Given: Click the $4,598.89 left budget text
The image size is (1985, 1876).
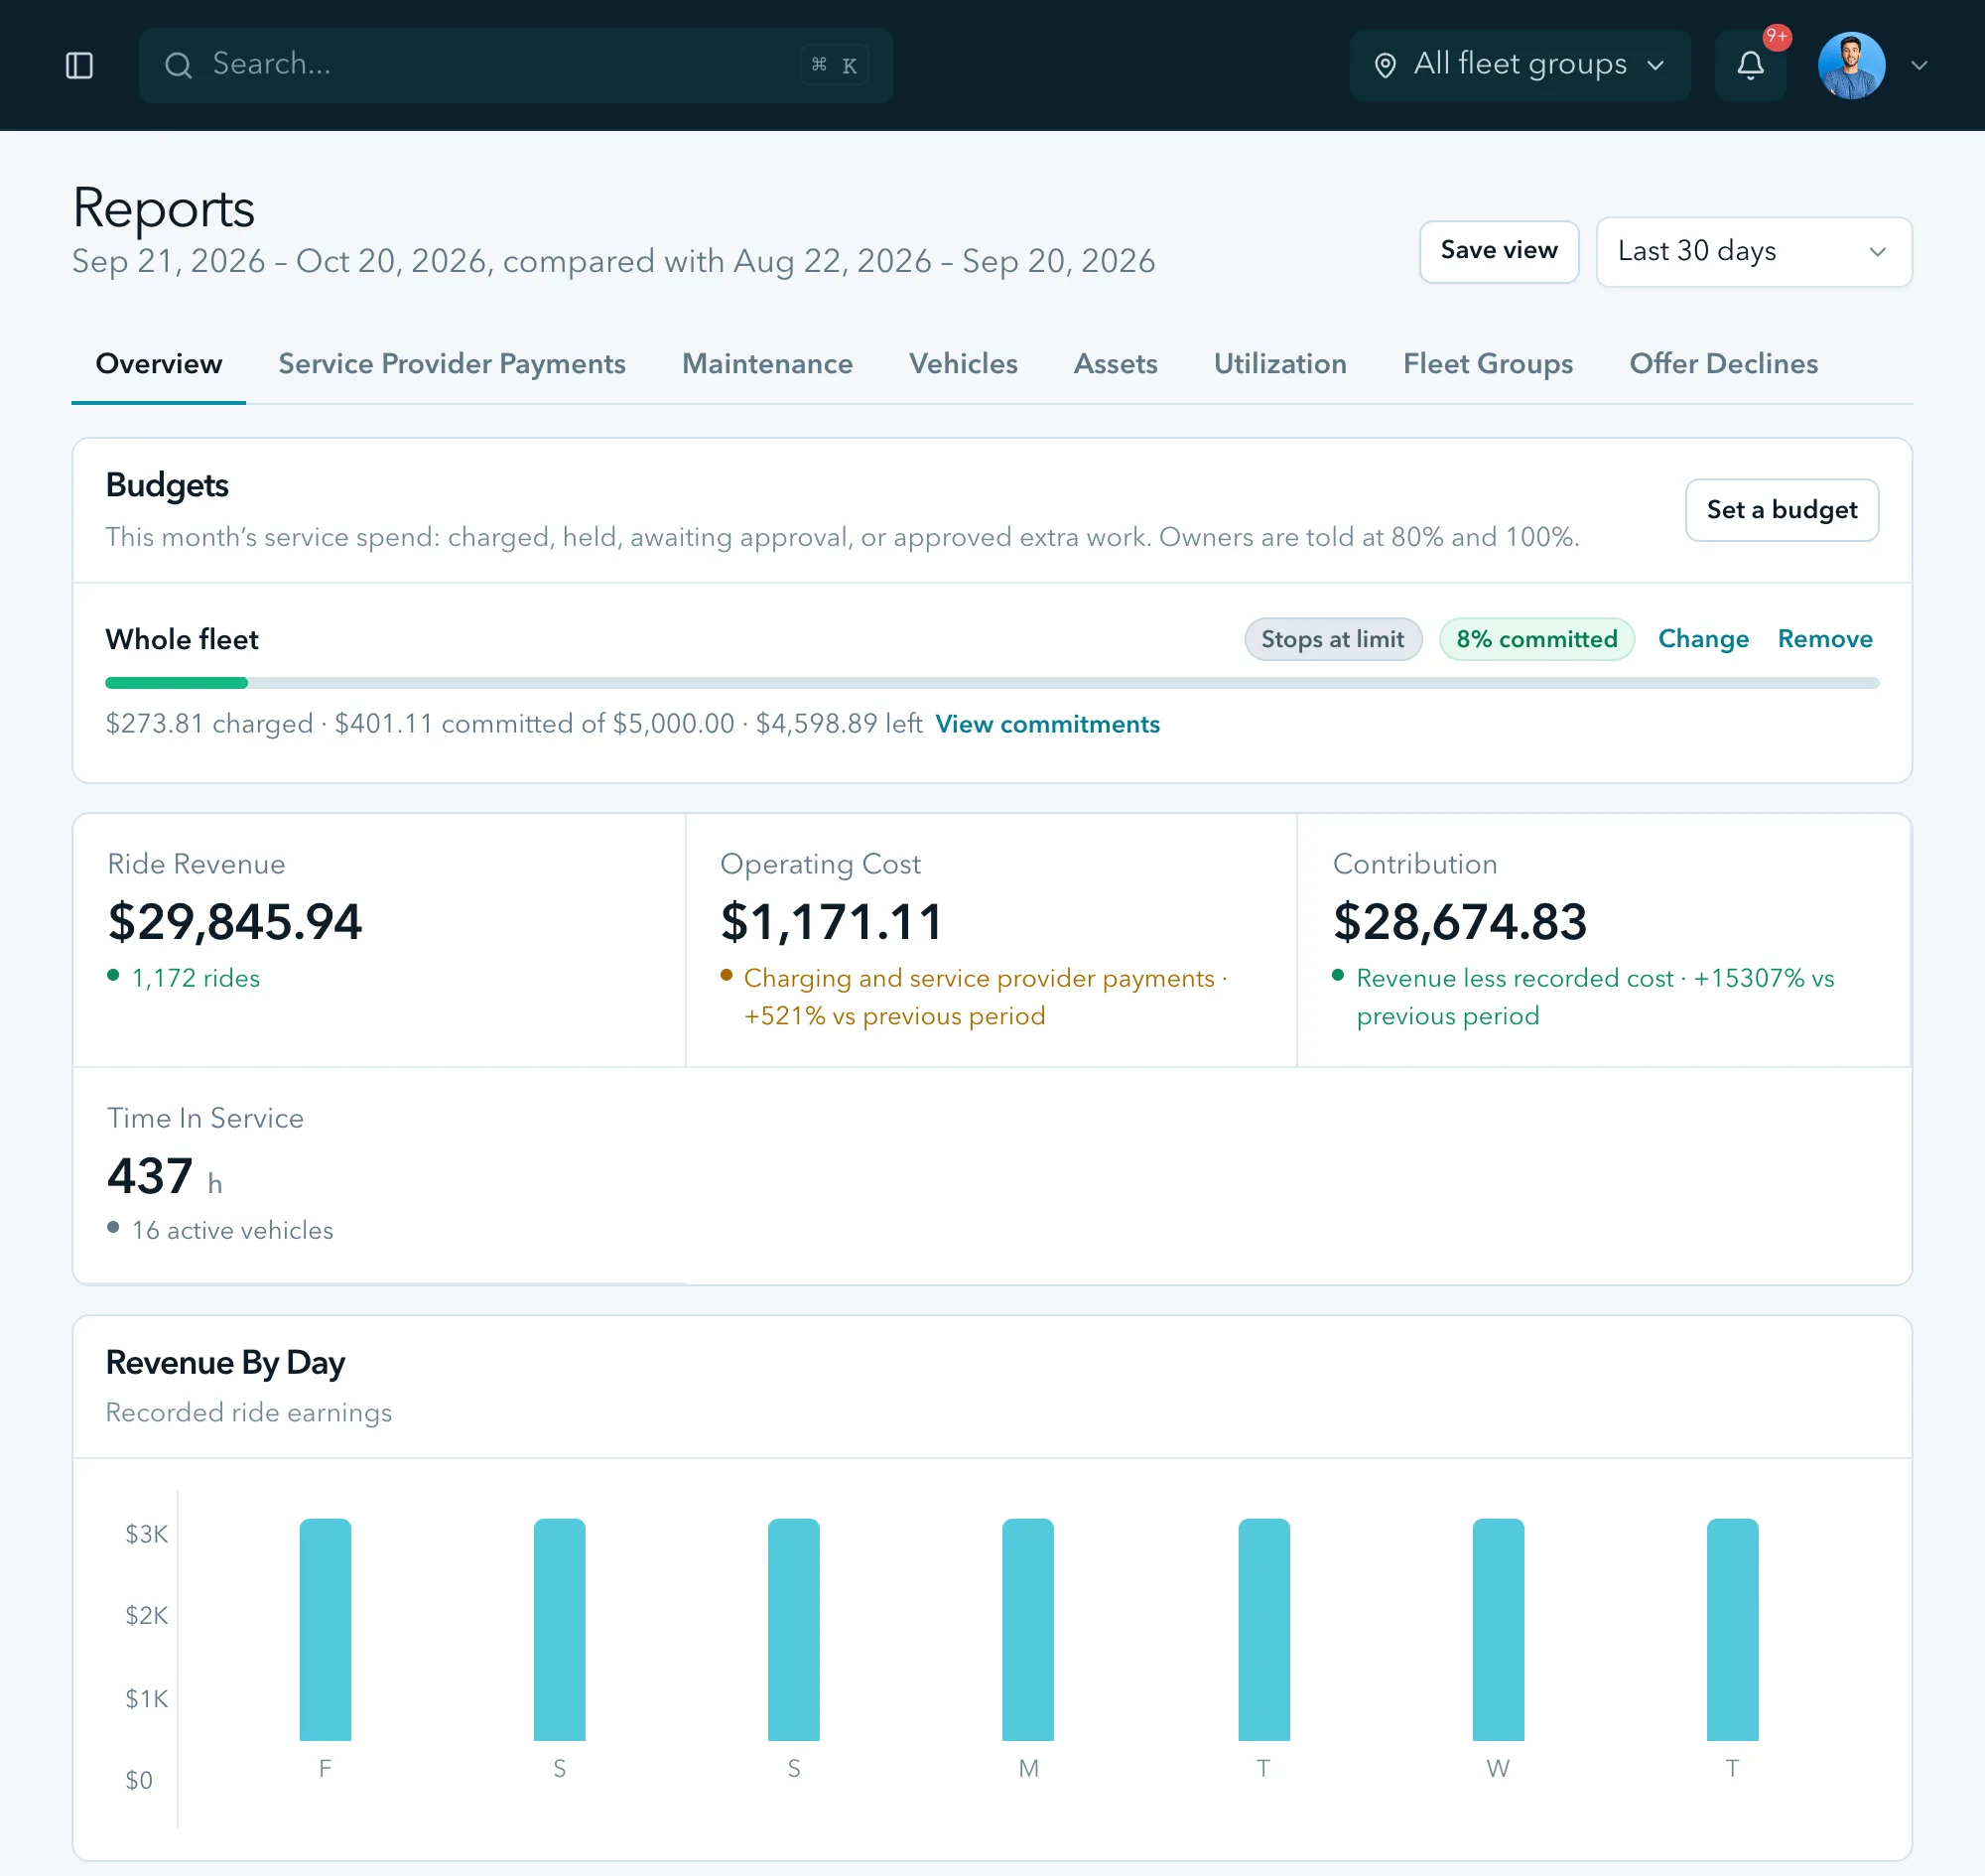Looking at the screenshot, I should pyautogui.click(x=838, y=724).
